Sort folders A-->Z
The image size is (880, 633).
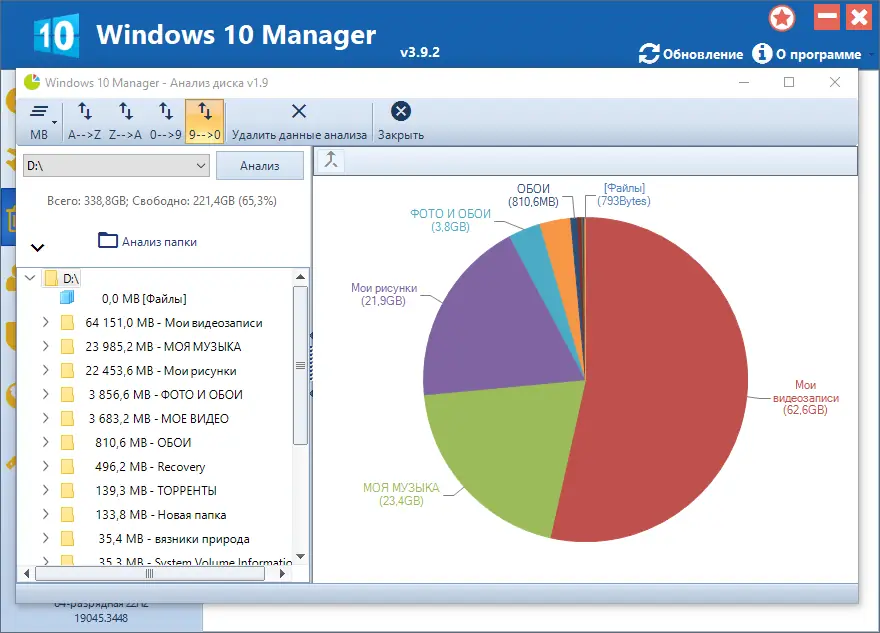click(85, 121)
